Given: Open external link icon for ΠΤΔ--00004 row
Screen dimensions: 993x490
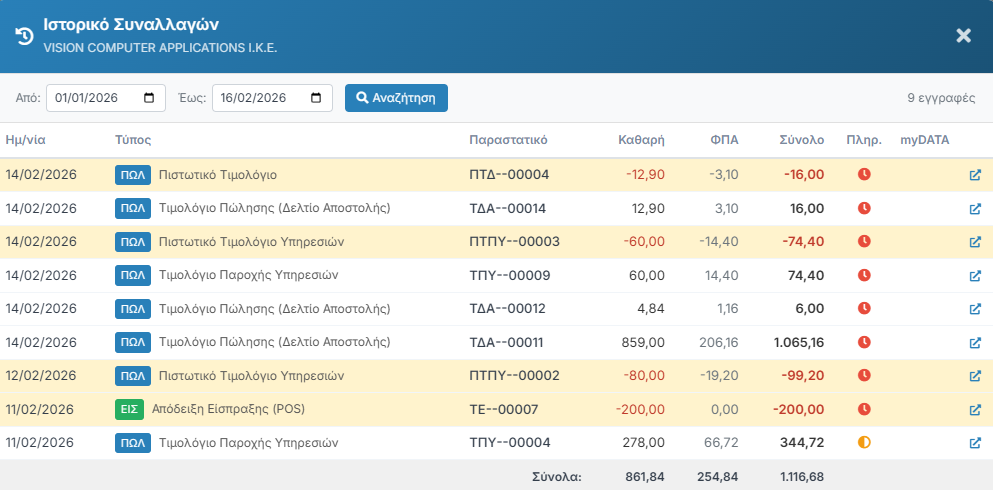Looking at the screenshot, I should coord(975,175).
